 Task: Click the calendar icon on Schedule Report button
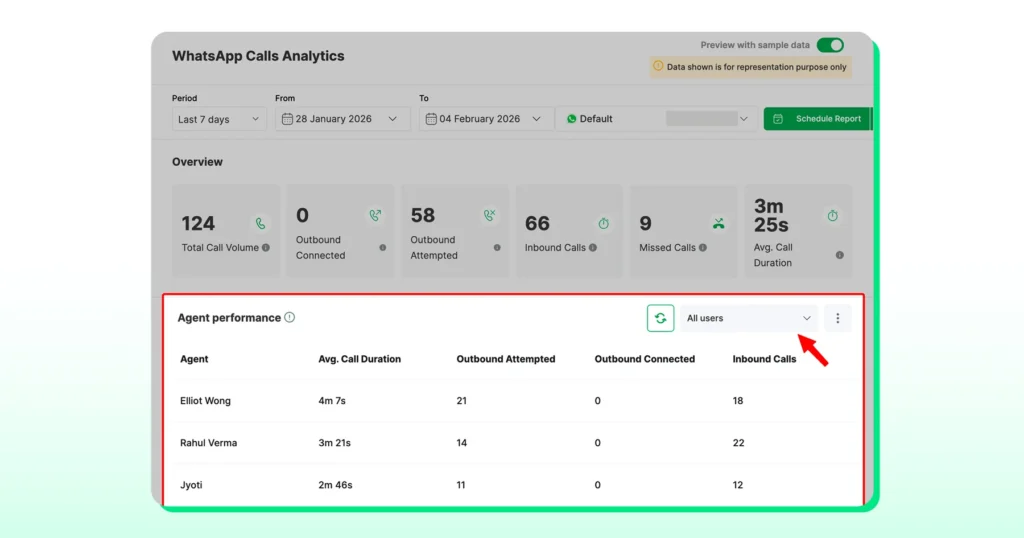[778, 119]
